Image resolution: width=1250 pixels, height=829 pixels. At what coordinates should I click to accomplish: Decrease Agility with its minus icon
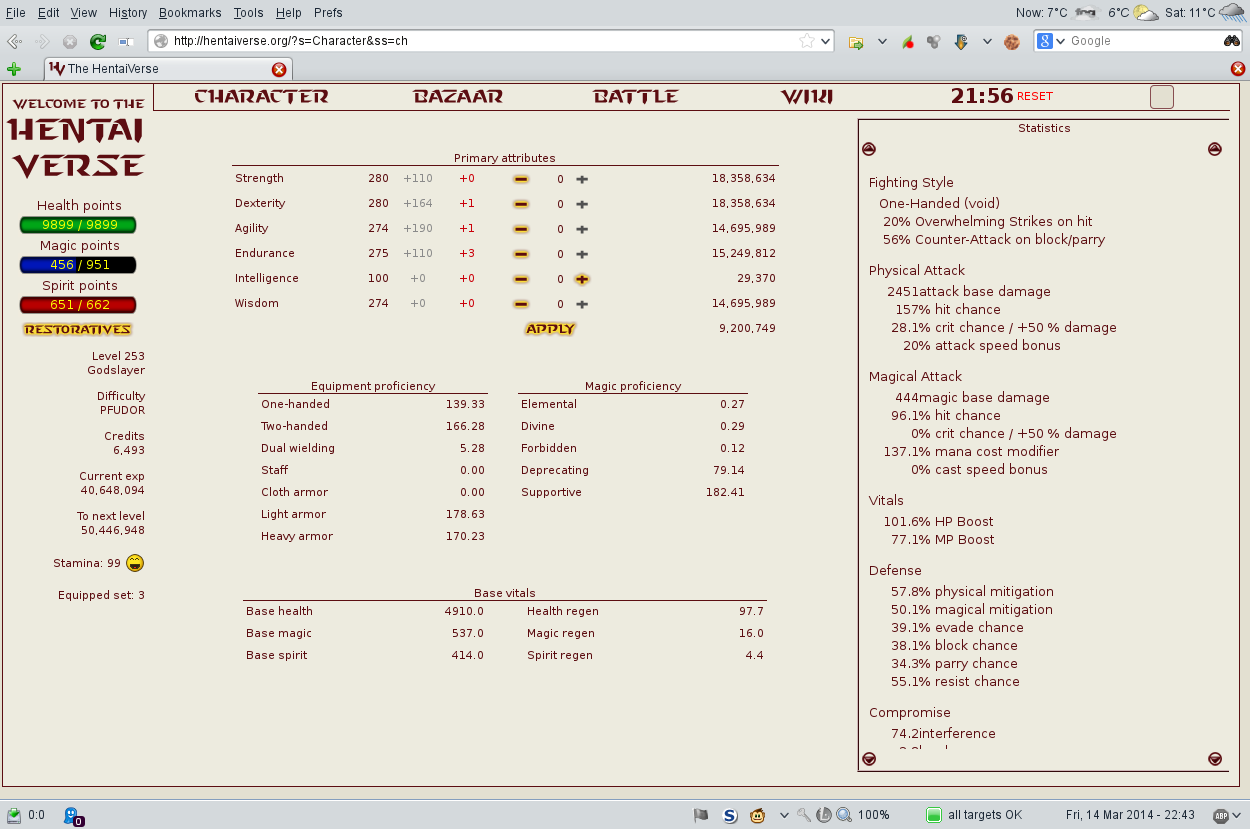(x=521, y=229)
